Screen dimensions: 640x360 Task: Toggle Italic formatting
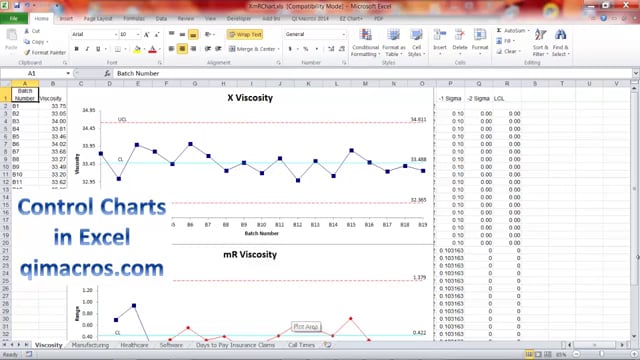click(x=87, y=49)
